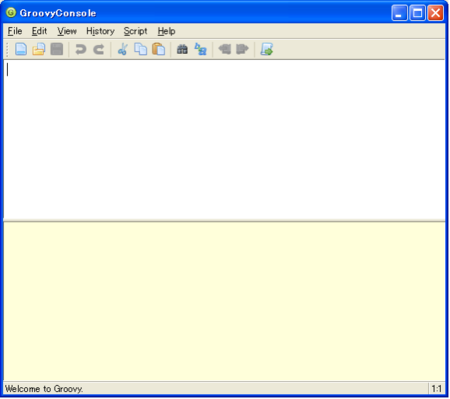Open the History menu
Viewport: 450px width, 399px height.
click(x=100, y=31)
